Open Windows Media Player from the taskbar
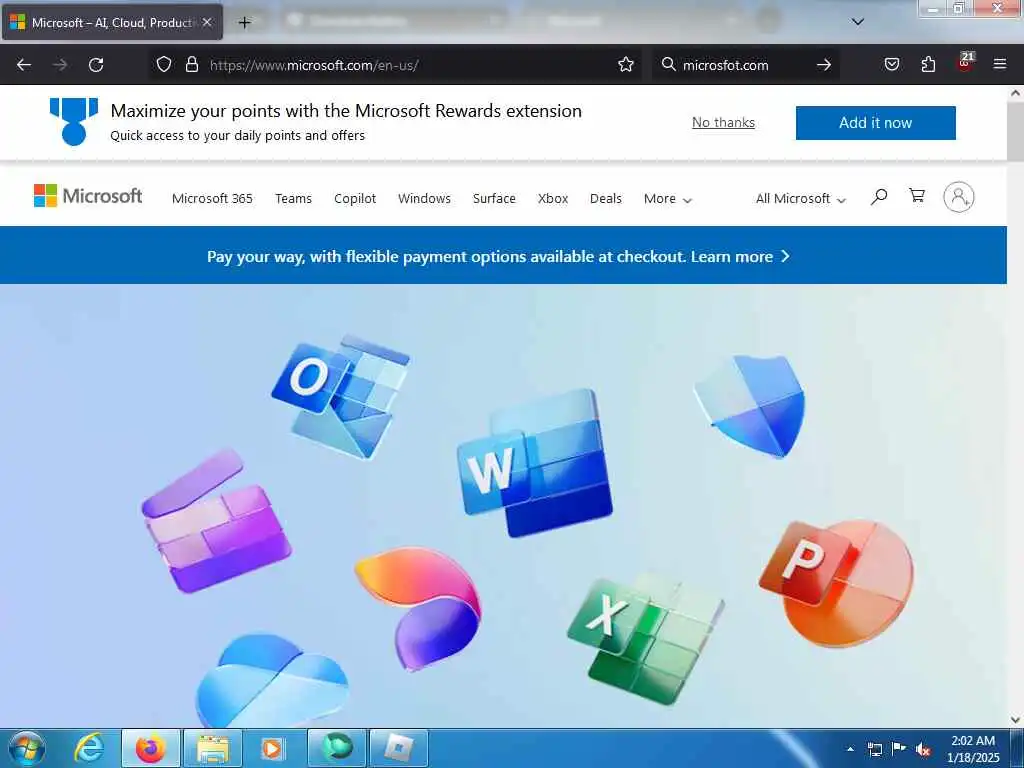Screen dimensions: 1024x768 272,748
